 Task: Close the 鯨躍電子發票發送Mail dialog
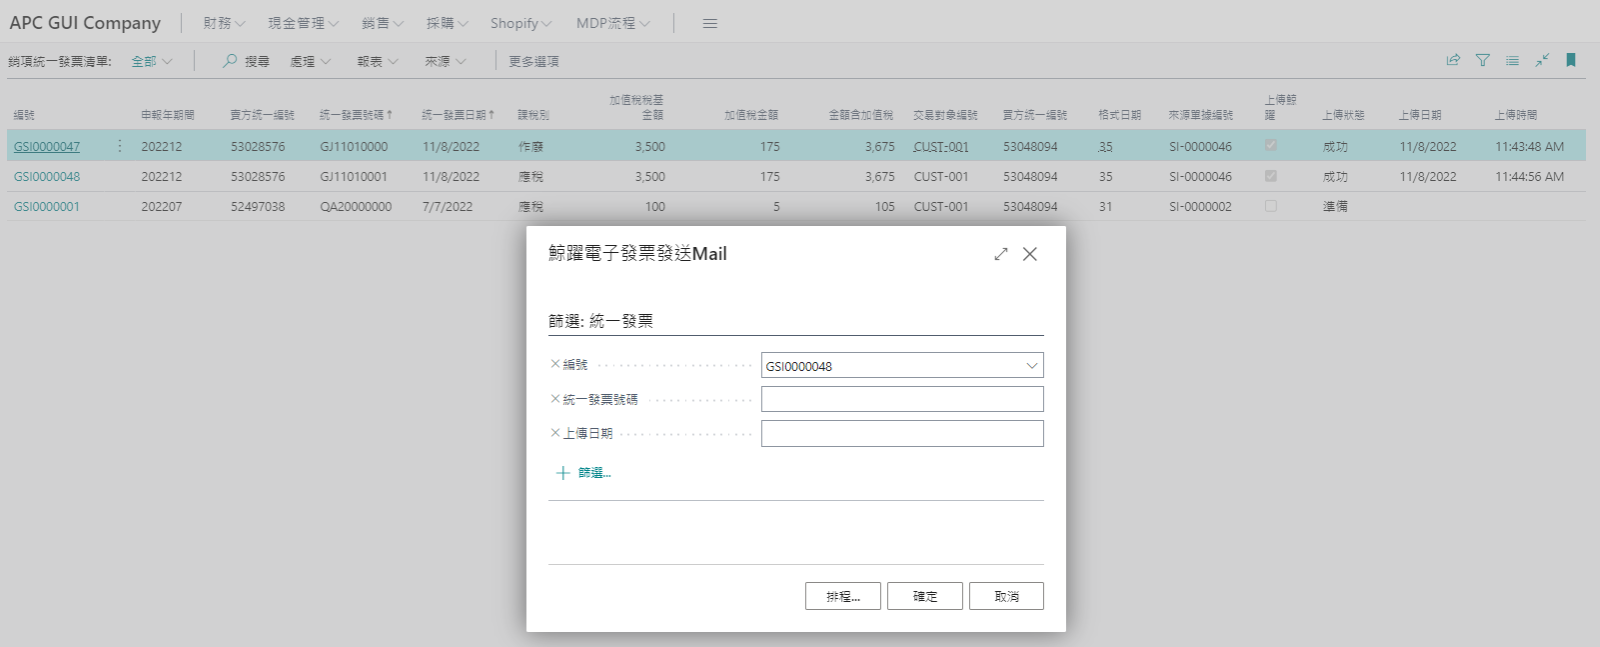[x=1030, y=254]
